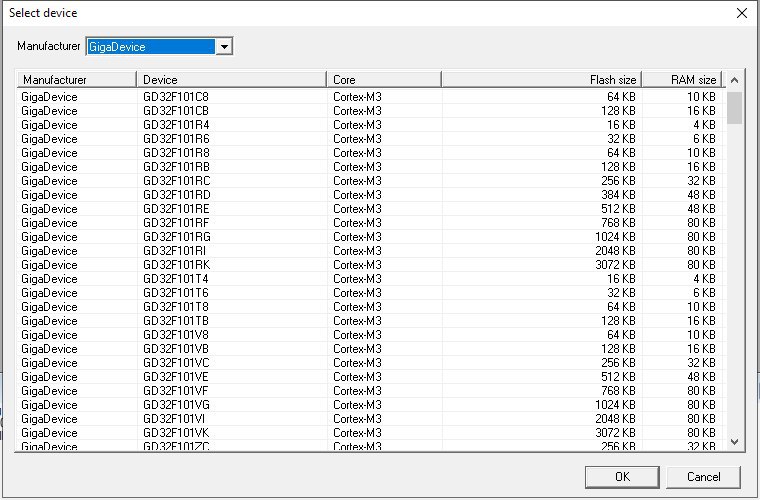760x500 pixels.
Task: Click the scrollbar up arrow
Action: pos(734,80)
